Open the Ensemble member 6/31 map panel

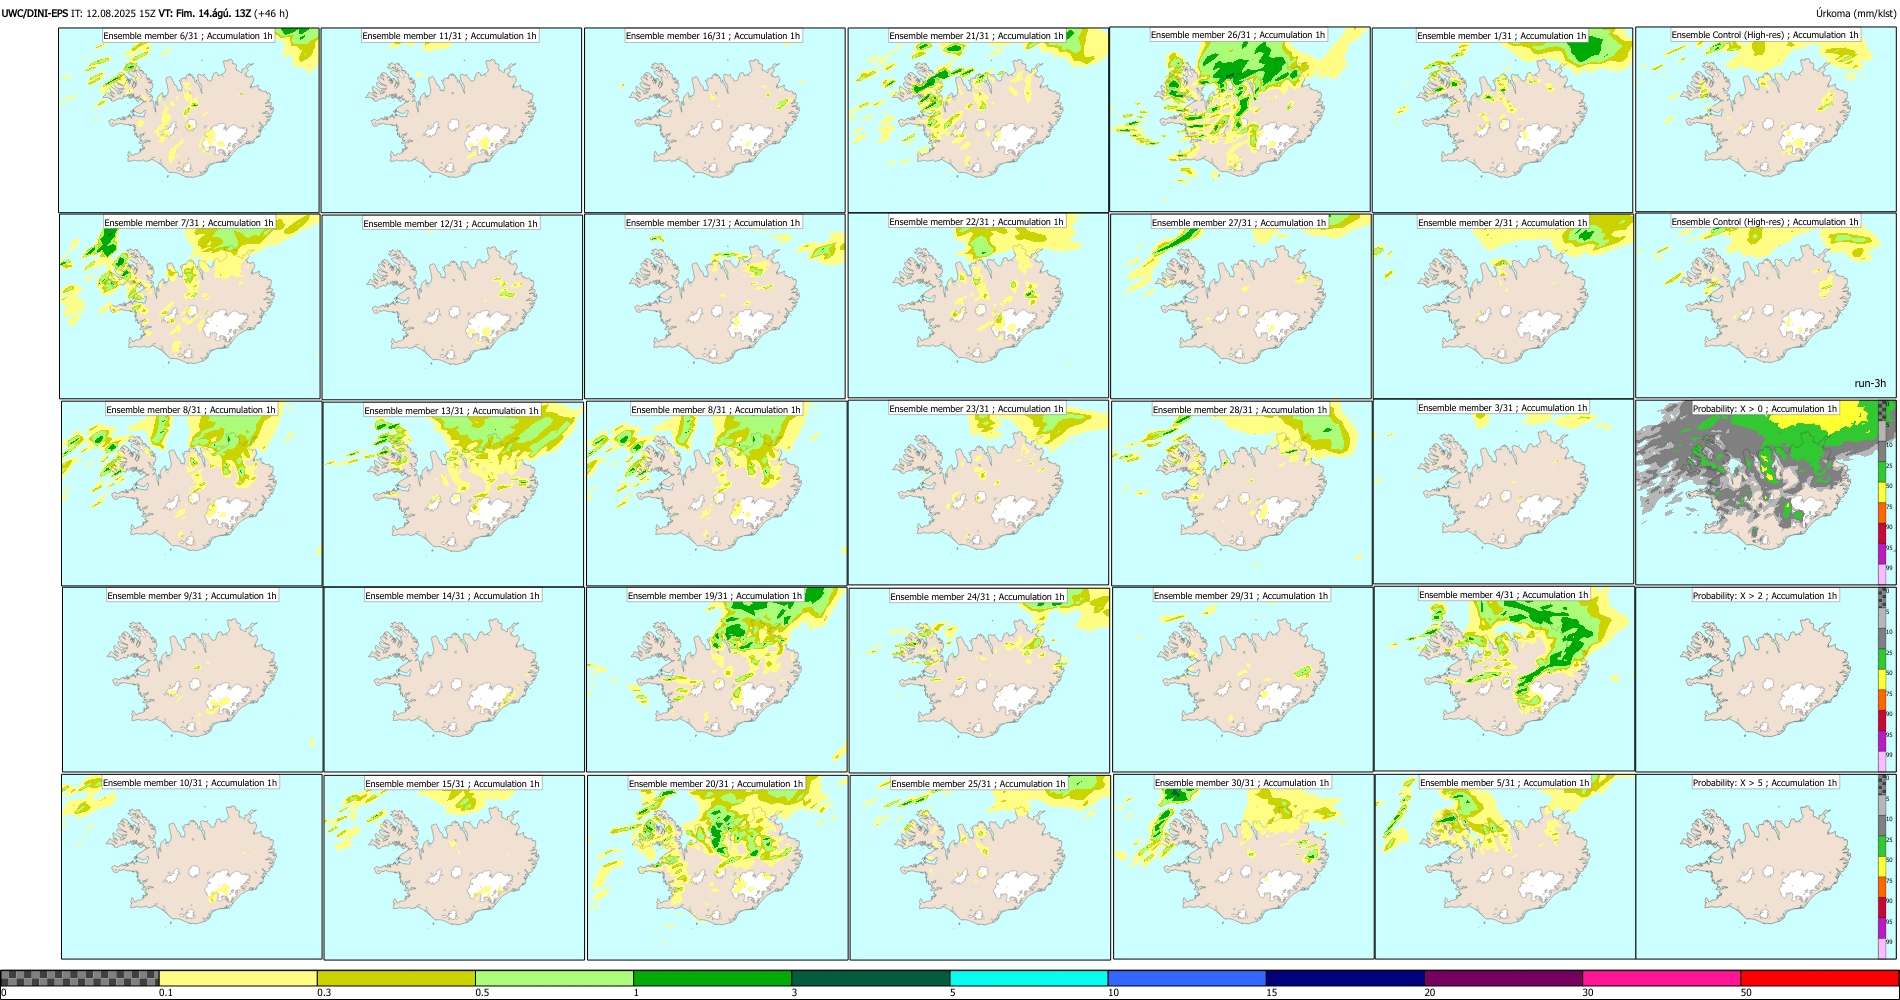(189, 120)
